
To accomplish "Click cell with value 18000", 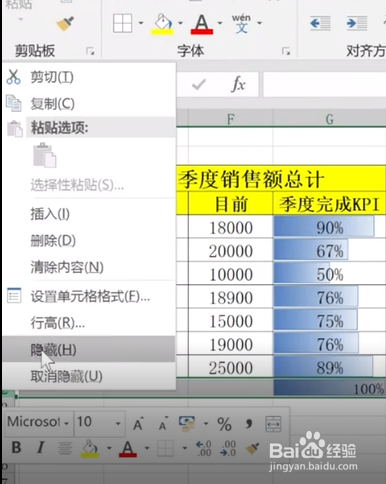I will point(230,227).
